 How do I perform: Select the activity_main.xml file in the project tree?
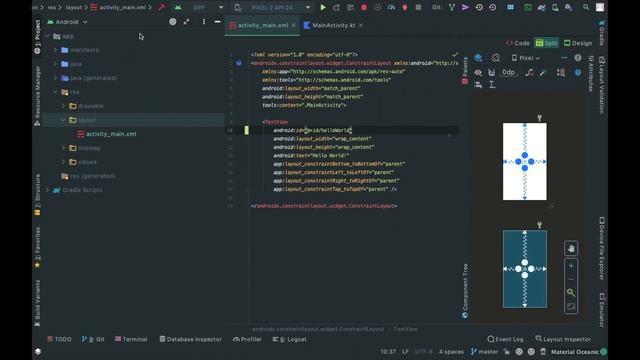(x=107, y=134)
